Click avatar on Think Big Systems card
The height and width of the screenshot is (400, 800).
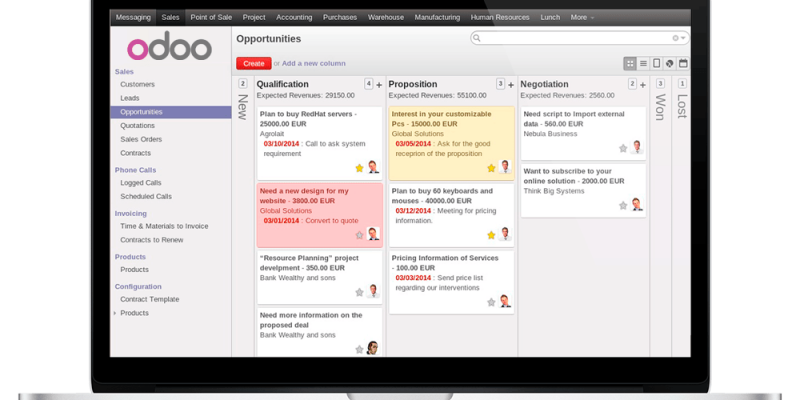pyautogui.click(x=637, y=205)
